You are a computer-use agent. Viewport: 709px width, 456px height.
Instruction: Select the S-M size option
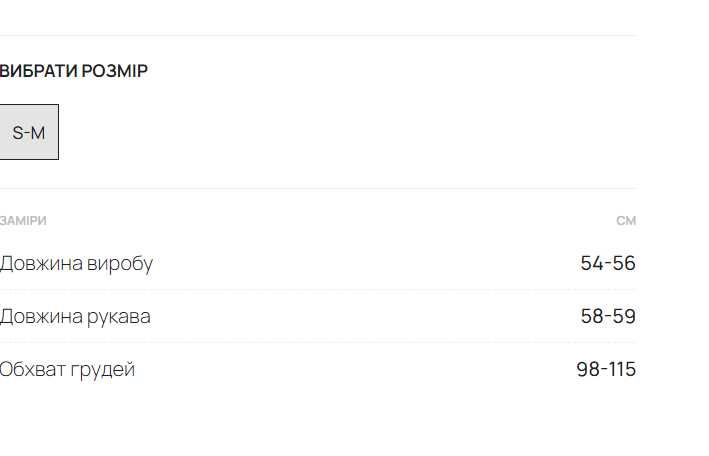(x=29, y=132)
